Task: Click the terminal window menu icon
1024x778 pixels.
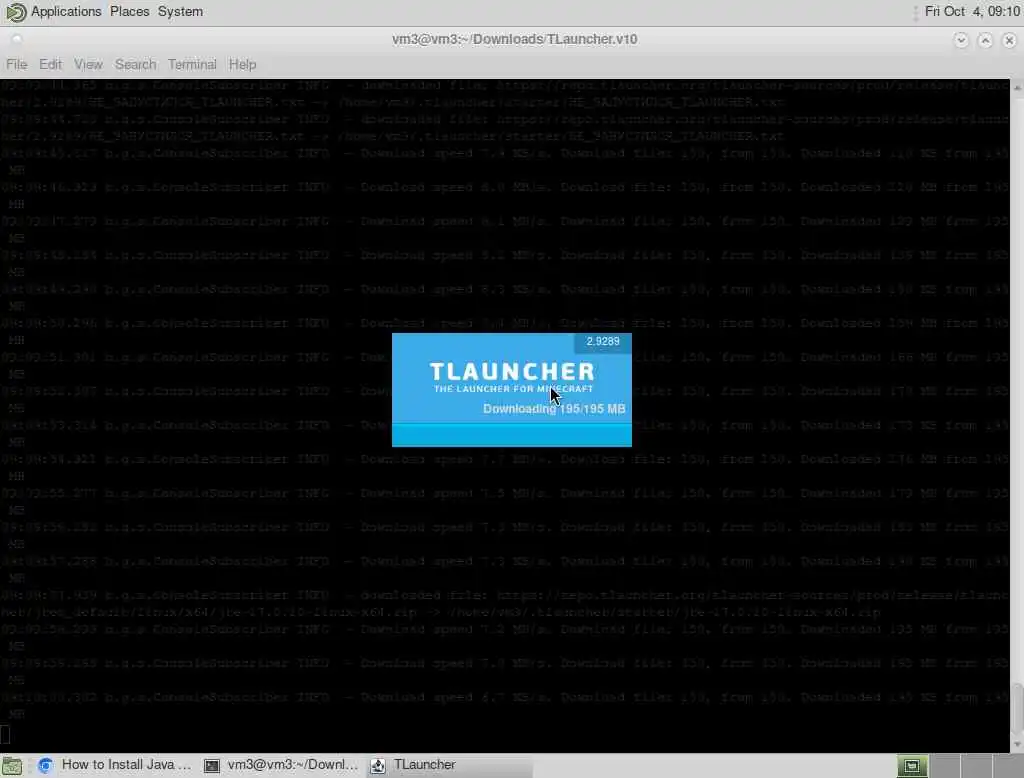Action: 16,39
